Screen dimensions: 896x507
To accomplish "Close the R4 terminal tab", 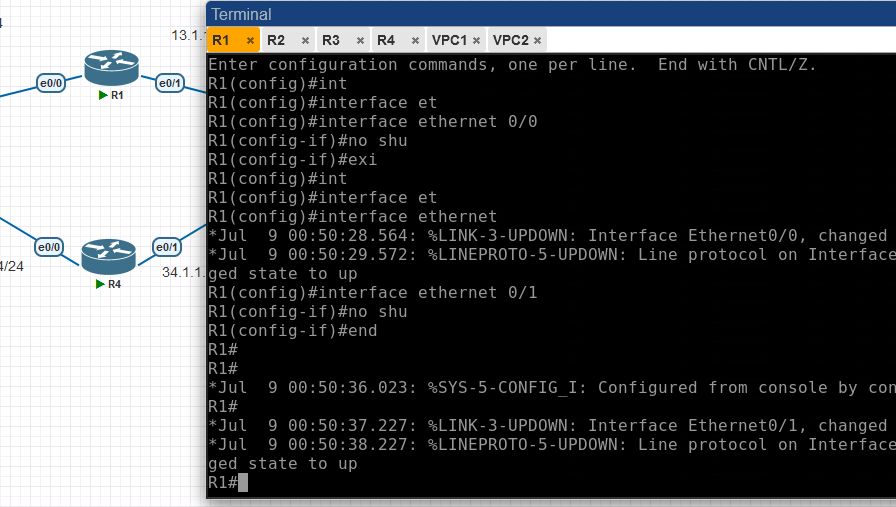I will click(x=414, y=41).
